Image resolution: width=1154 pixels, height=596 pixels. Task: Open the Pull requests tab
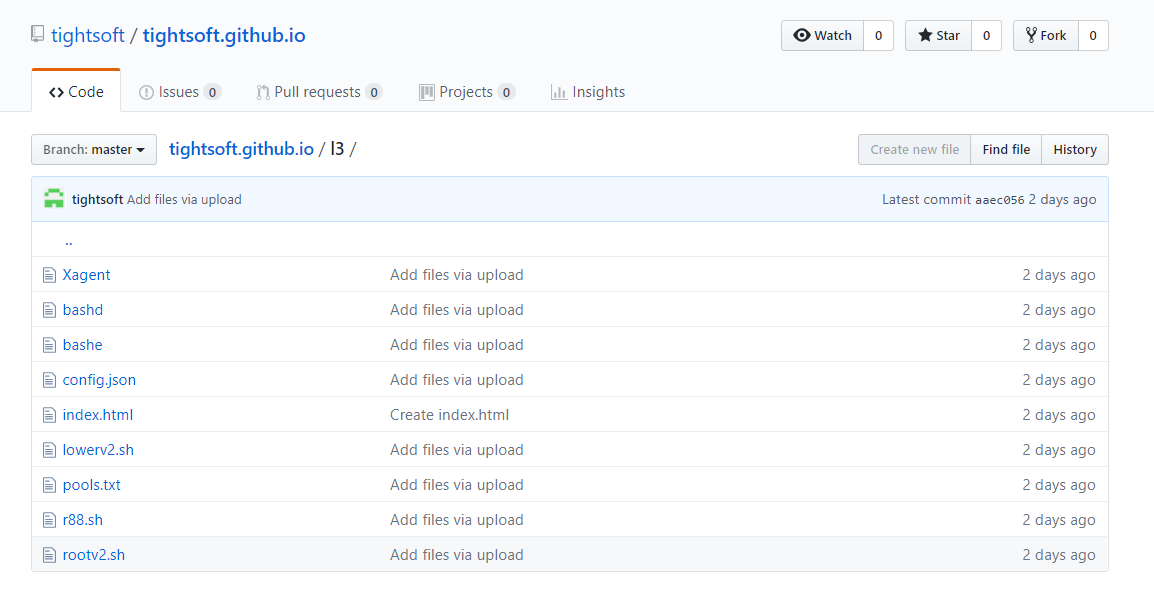pyautogui.click(x=319, y=92)
